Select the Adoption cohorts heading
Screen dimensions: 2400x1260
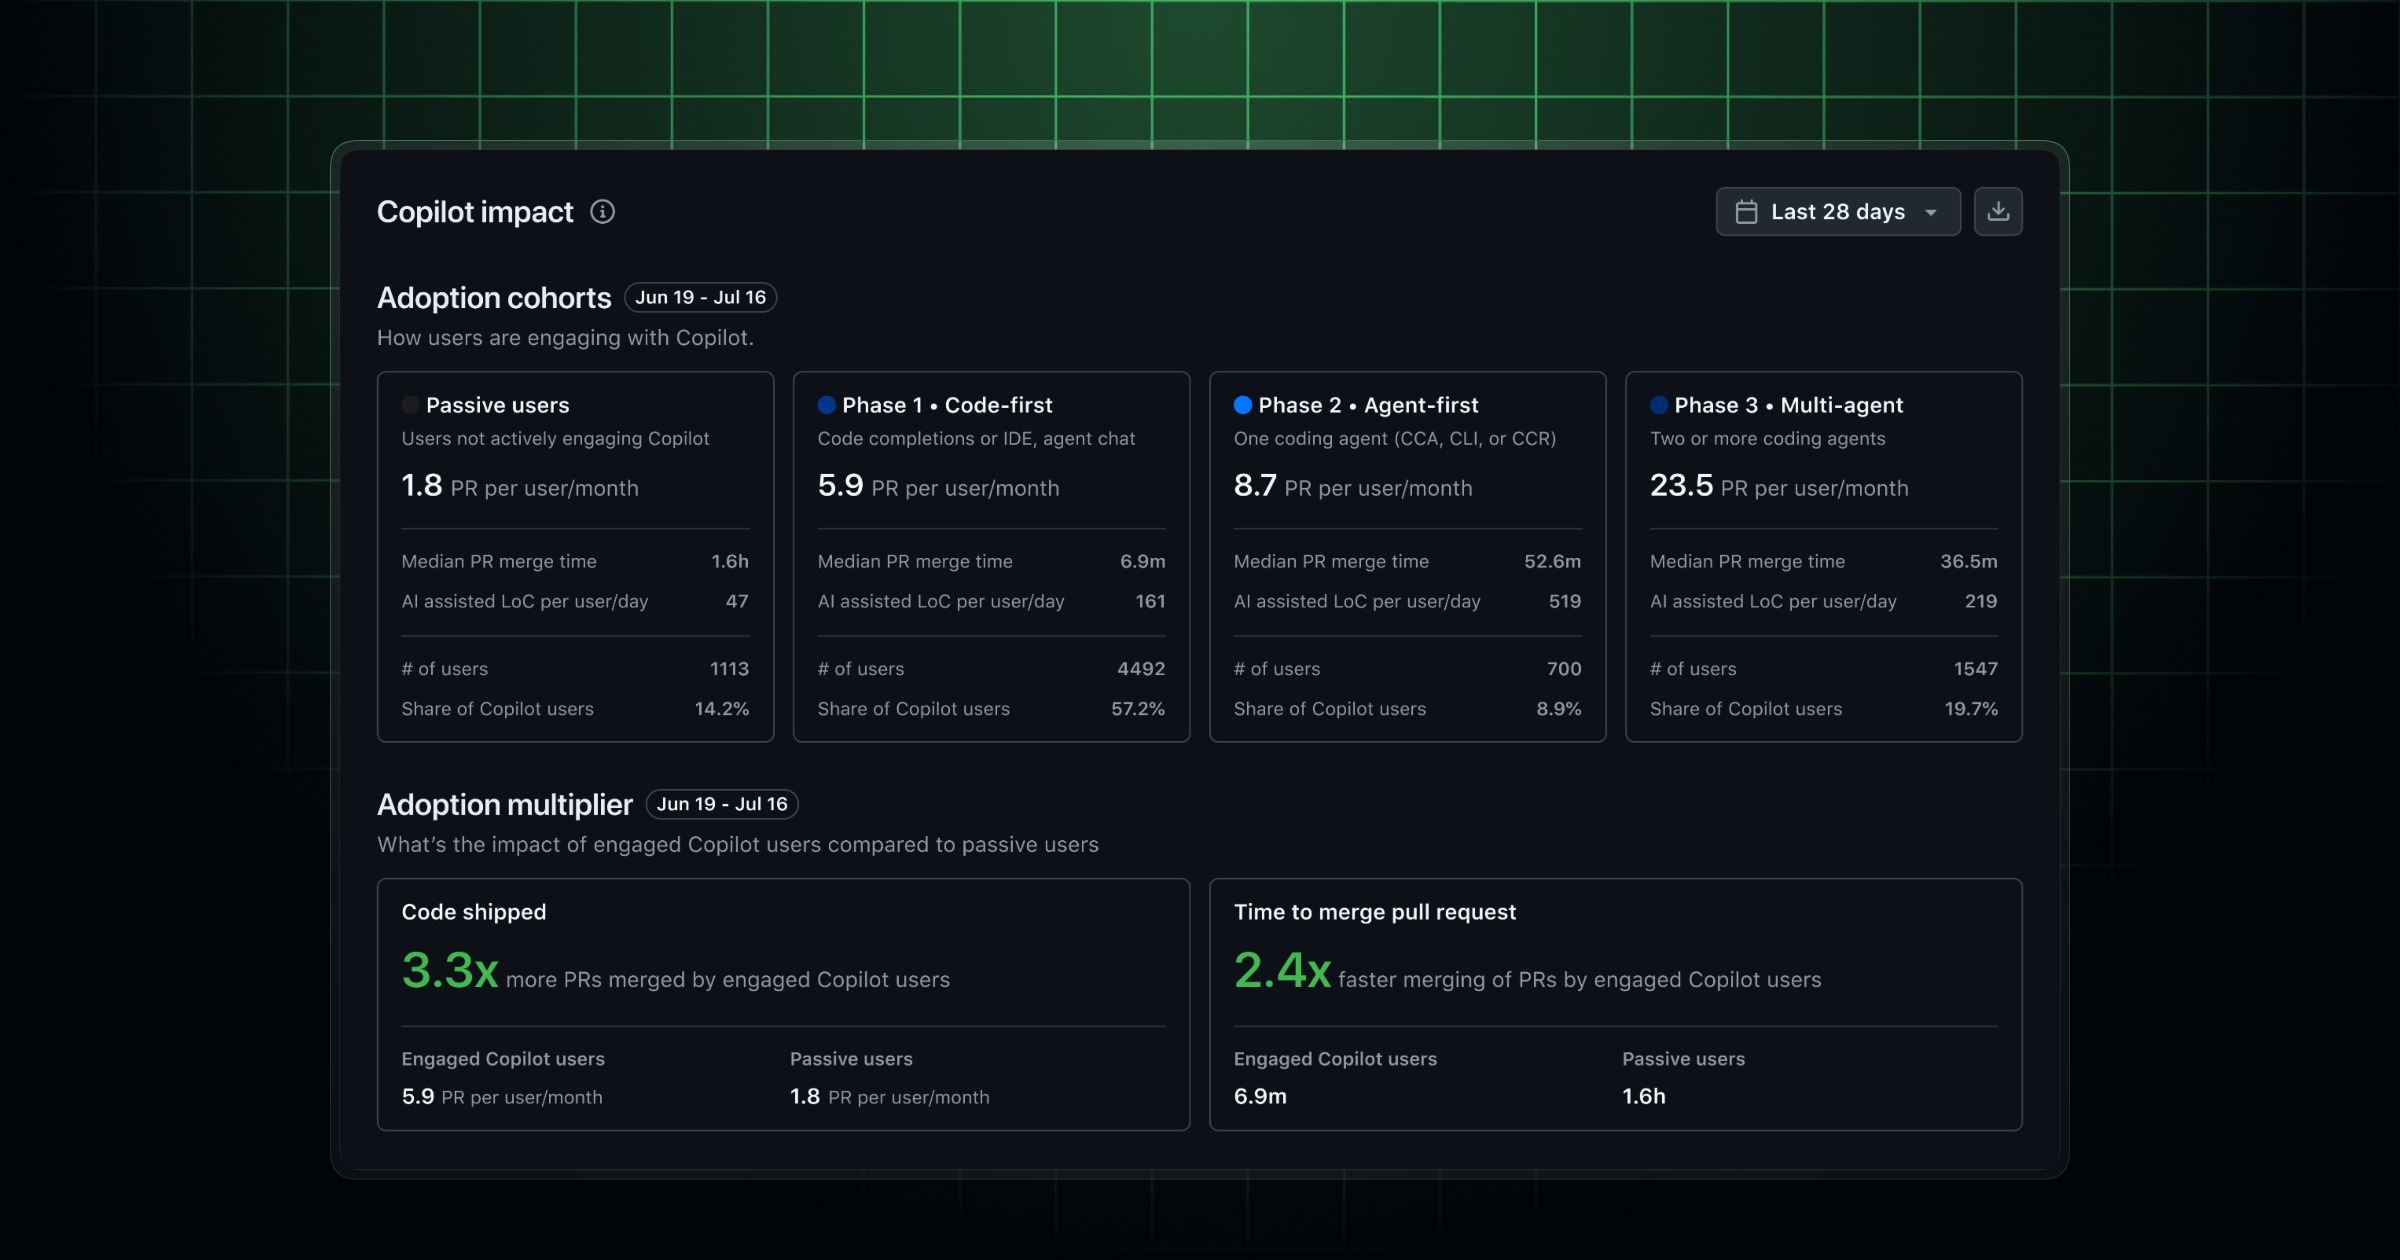[x=494, y=298]
